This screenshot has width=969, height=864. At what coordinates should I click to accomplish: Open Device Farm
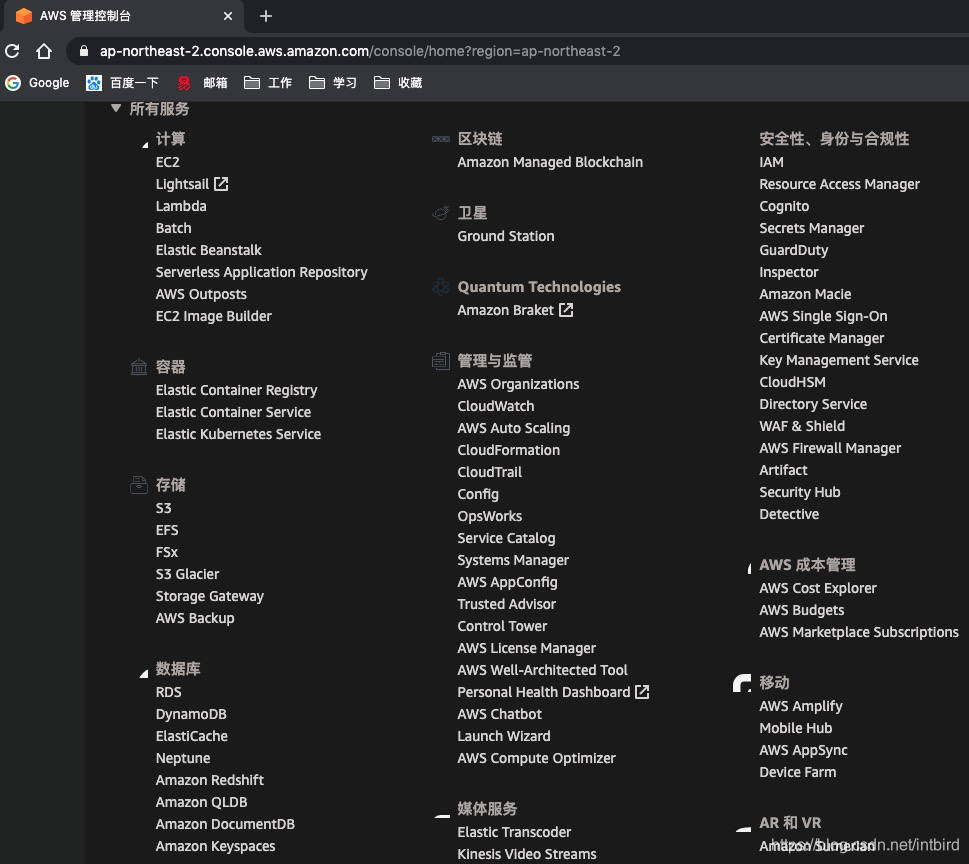click(x=798, y=773)
